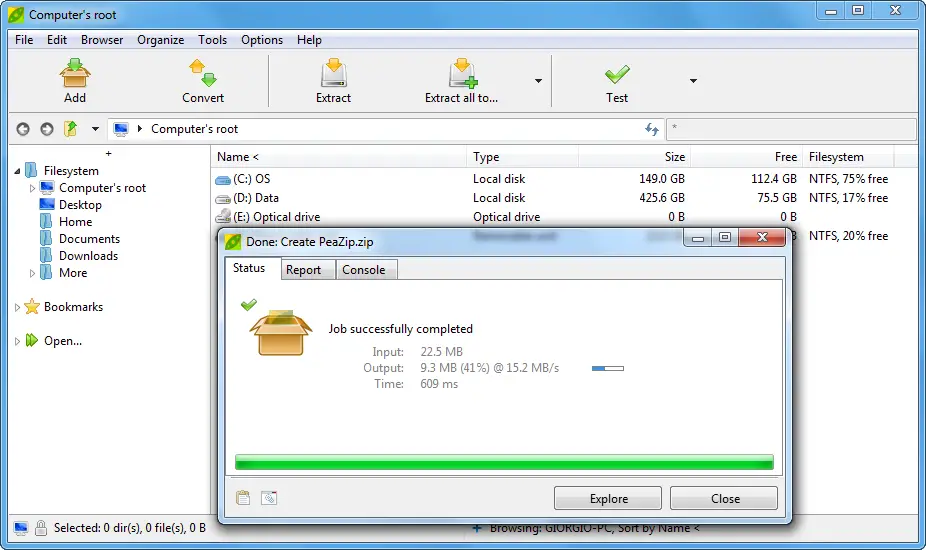
Task: Open the dropdown arrow next to Test
Action: 693,81
